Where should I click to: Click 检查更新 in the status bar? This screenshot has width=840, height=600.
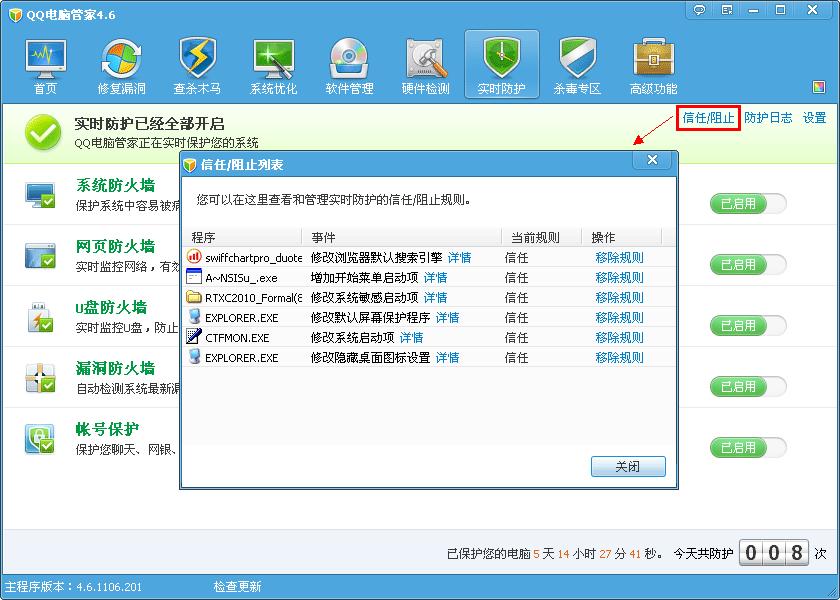point(237,587)
